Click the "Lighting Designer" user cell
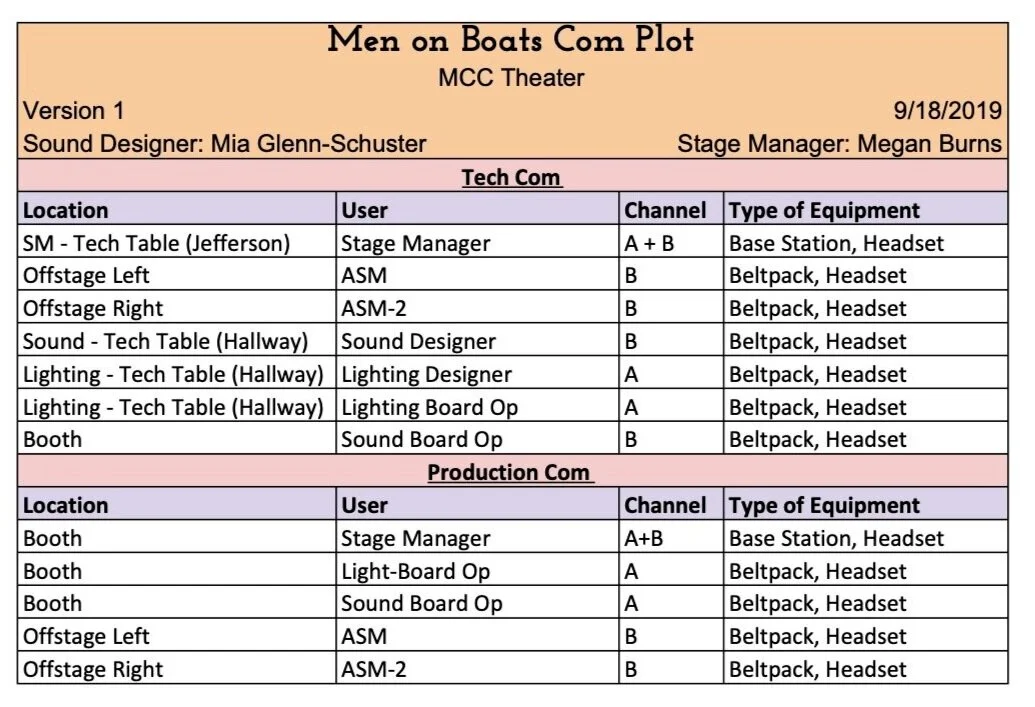The height and width of the screenshot is (707, 1035). 426,374
